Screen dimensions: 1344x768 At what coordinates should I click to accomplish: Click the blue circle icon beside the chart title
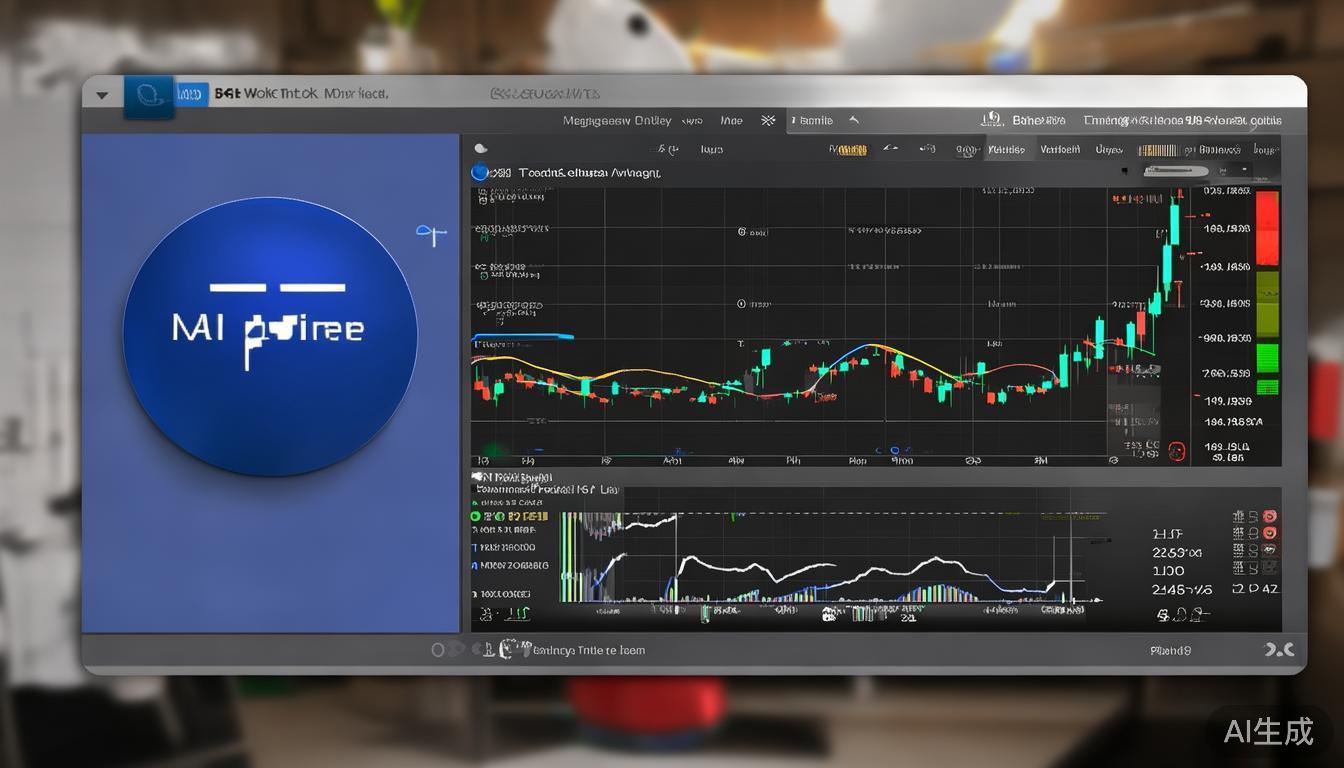pos(480,172)
